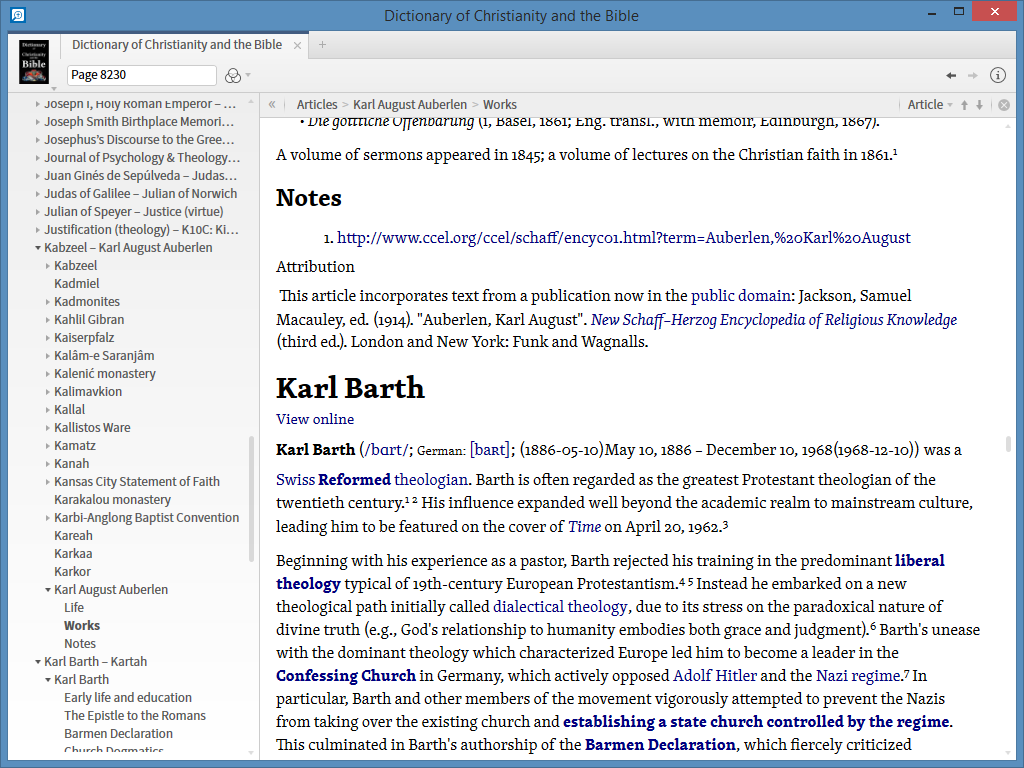Open the visual filters icon menu
Image resolution: width=1024 pixels, height=768 pixels.
tap(237, 75)
